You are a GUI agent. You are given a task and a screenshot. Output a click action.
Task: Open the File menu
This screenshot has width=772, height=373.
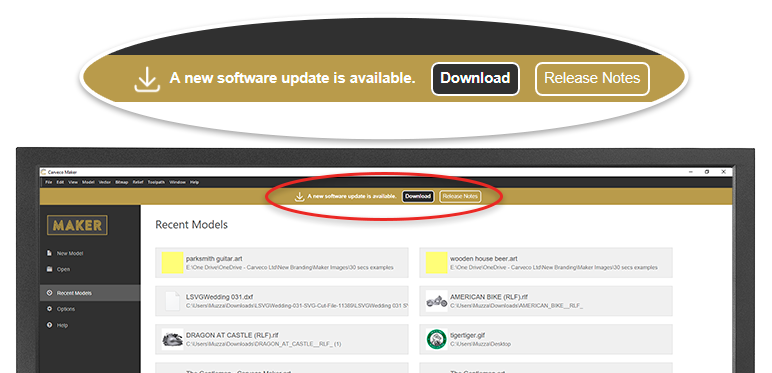(x=49, y=183)
